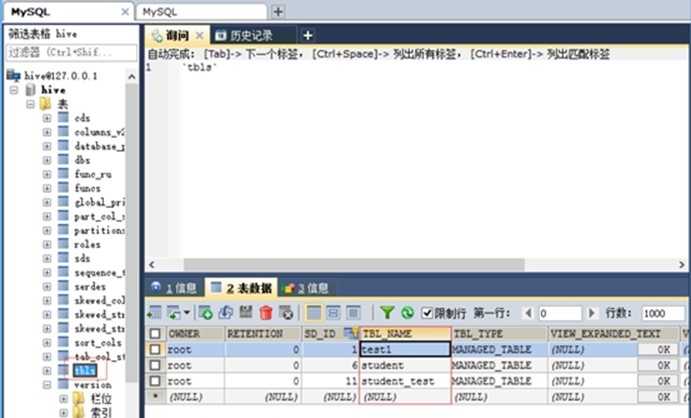Cancel changes with the red X icon
691x418 pixels.
[286, 313]
